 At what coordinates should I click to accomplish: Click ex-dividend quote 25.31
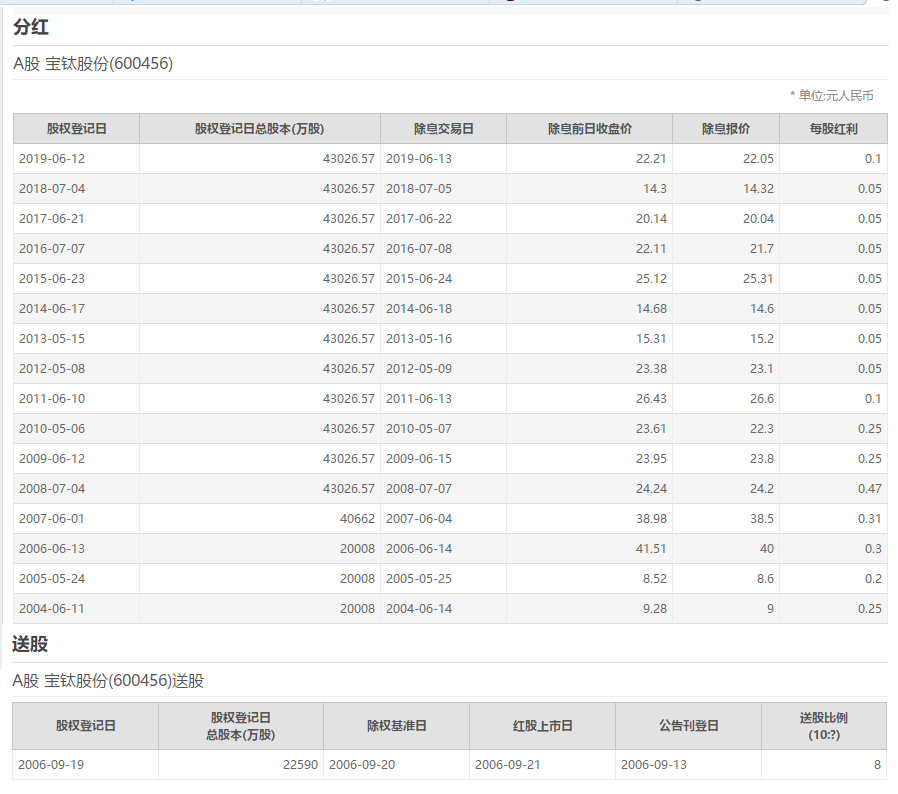tap(758, 278)
